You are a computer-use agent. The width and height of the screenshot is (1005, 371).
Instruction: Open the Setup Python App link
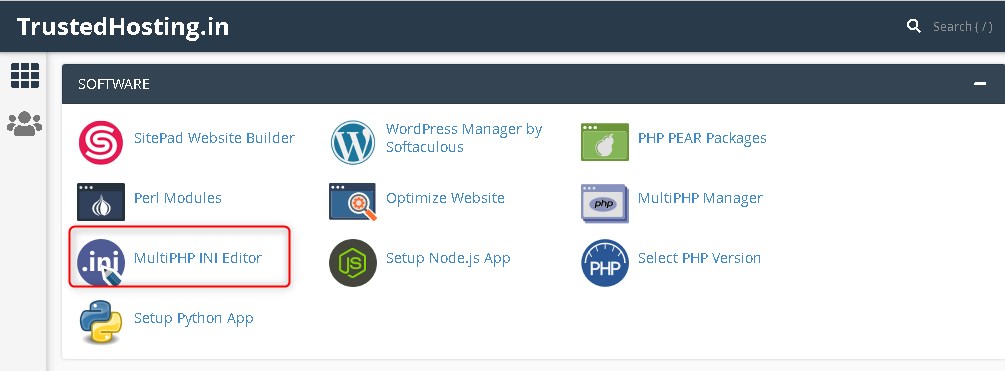(x=194, y=318)
